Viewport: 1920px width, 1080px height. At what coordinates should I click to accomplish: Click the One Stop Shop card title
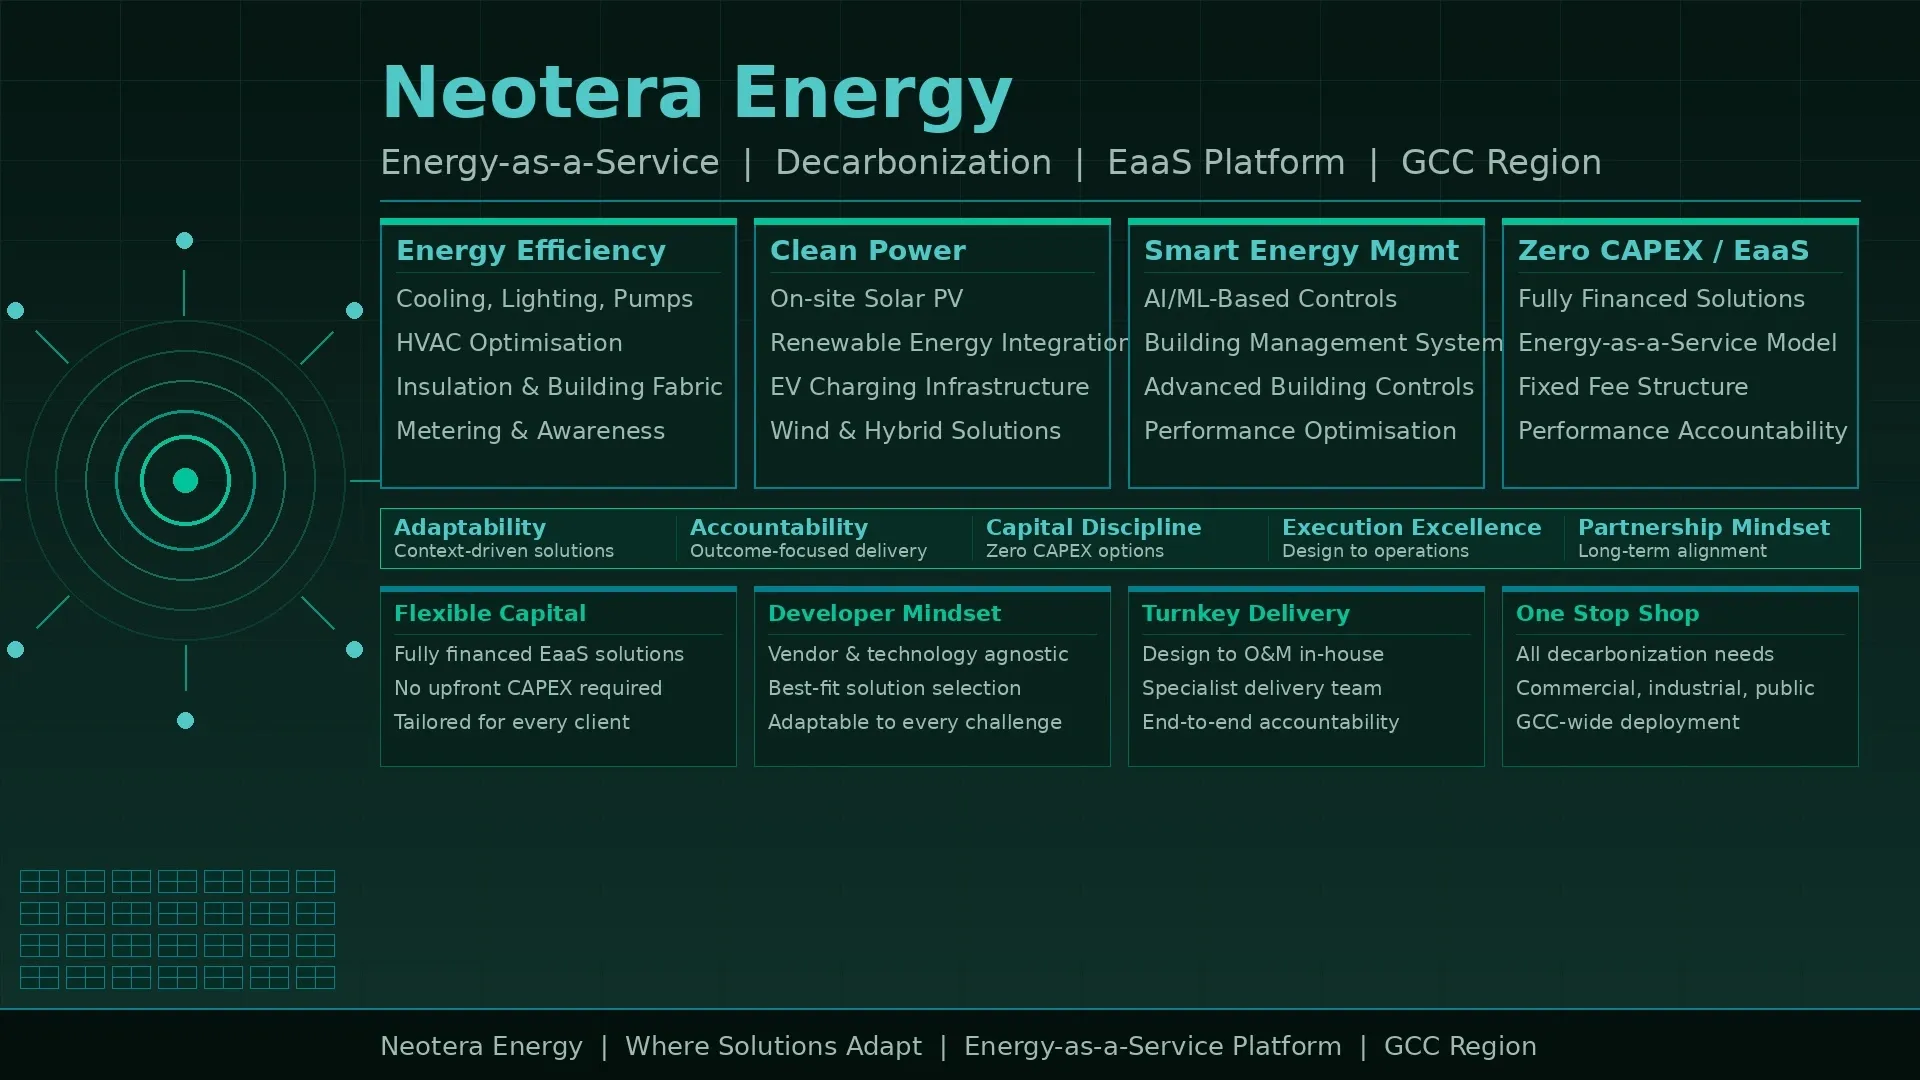pyautogui.click(x=1607, y=613)
